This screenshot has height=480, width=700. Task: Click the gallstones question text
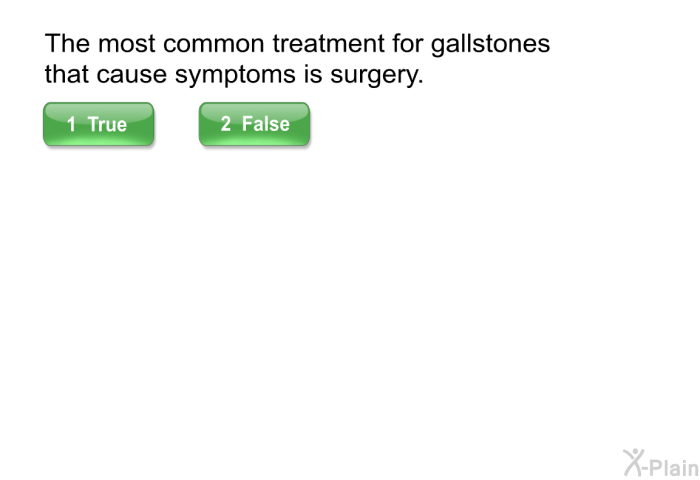coord(297,58)
